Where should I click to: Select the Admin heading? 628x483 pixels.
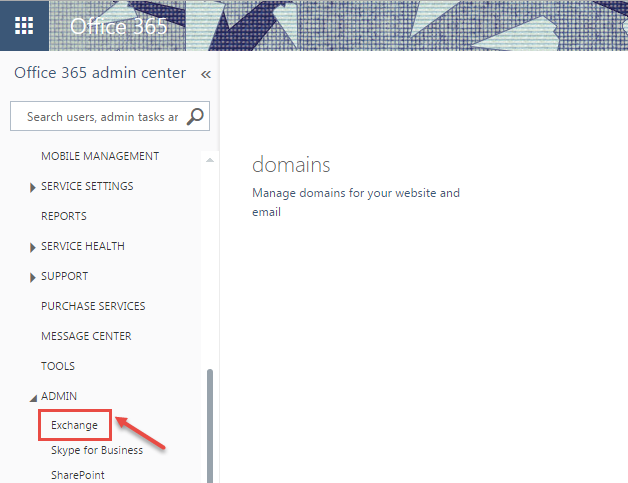click(59, 396)
